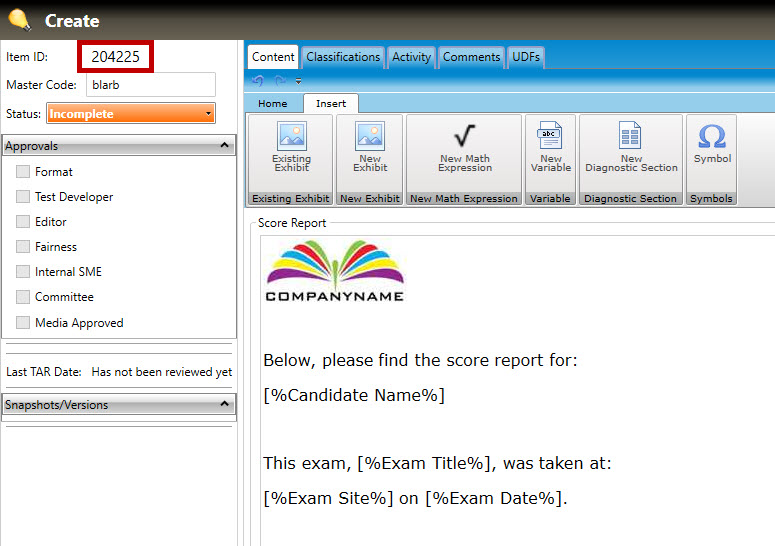Click the lightbulb Create icon
The width and height of the screenshot is (775, 546).
(19, 19)
